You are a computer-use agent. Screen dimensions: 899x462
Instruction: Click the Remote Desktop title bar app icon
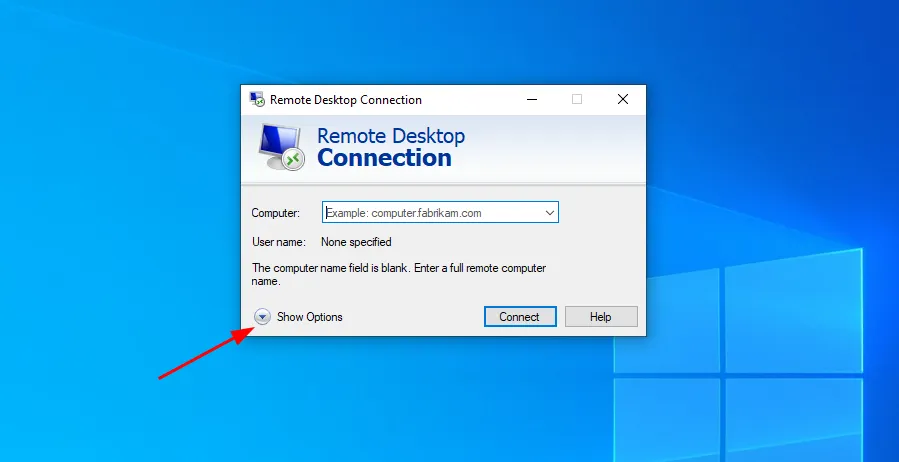(258, 100)
